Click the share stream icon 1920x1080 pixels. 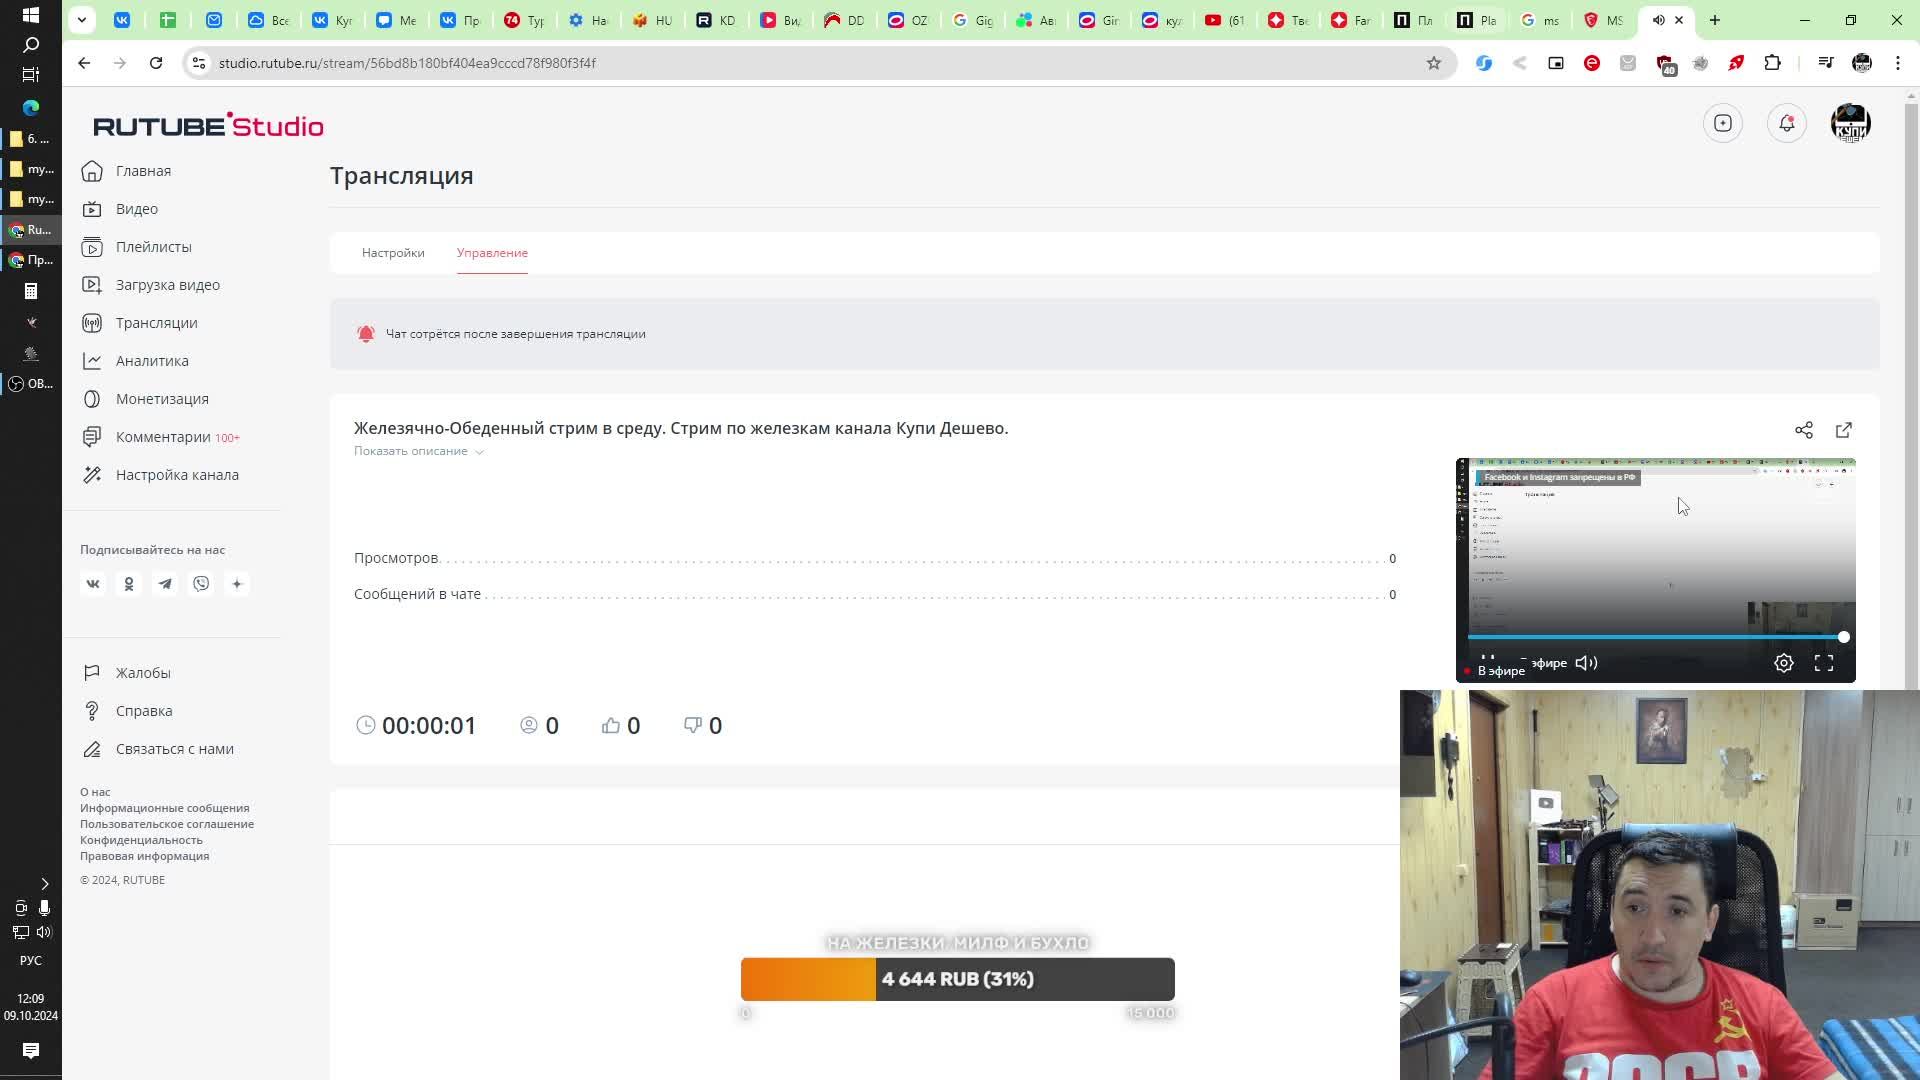1803,430
